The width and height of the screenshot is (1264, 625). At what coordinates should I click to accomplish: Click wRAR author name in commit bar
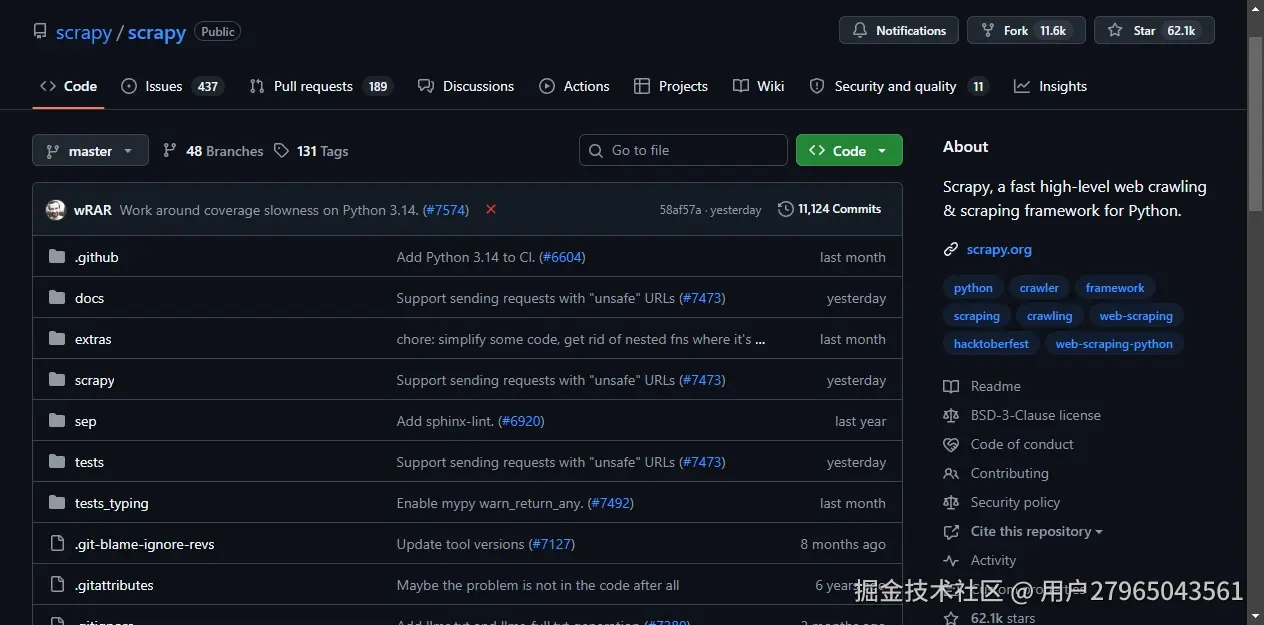(x=93, y=210)
